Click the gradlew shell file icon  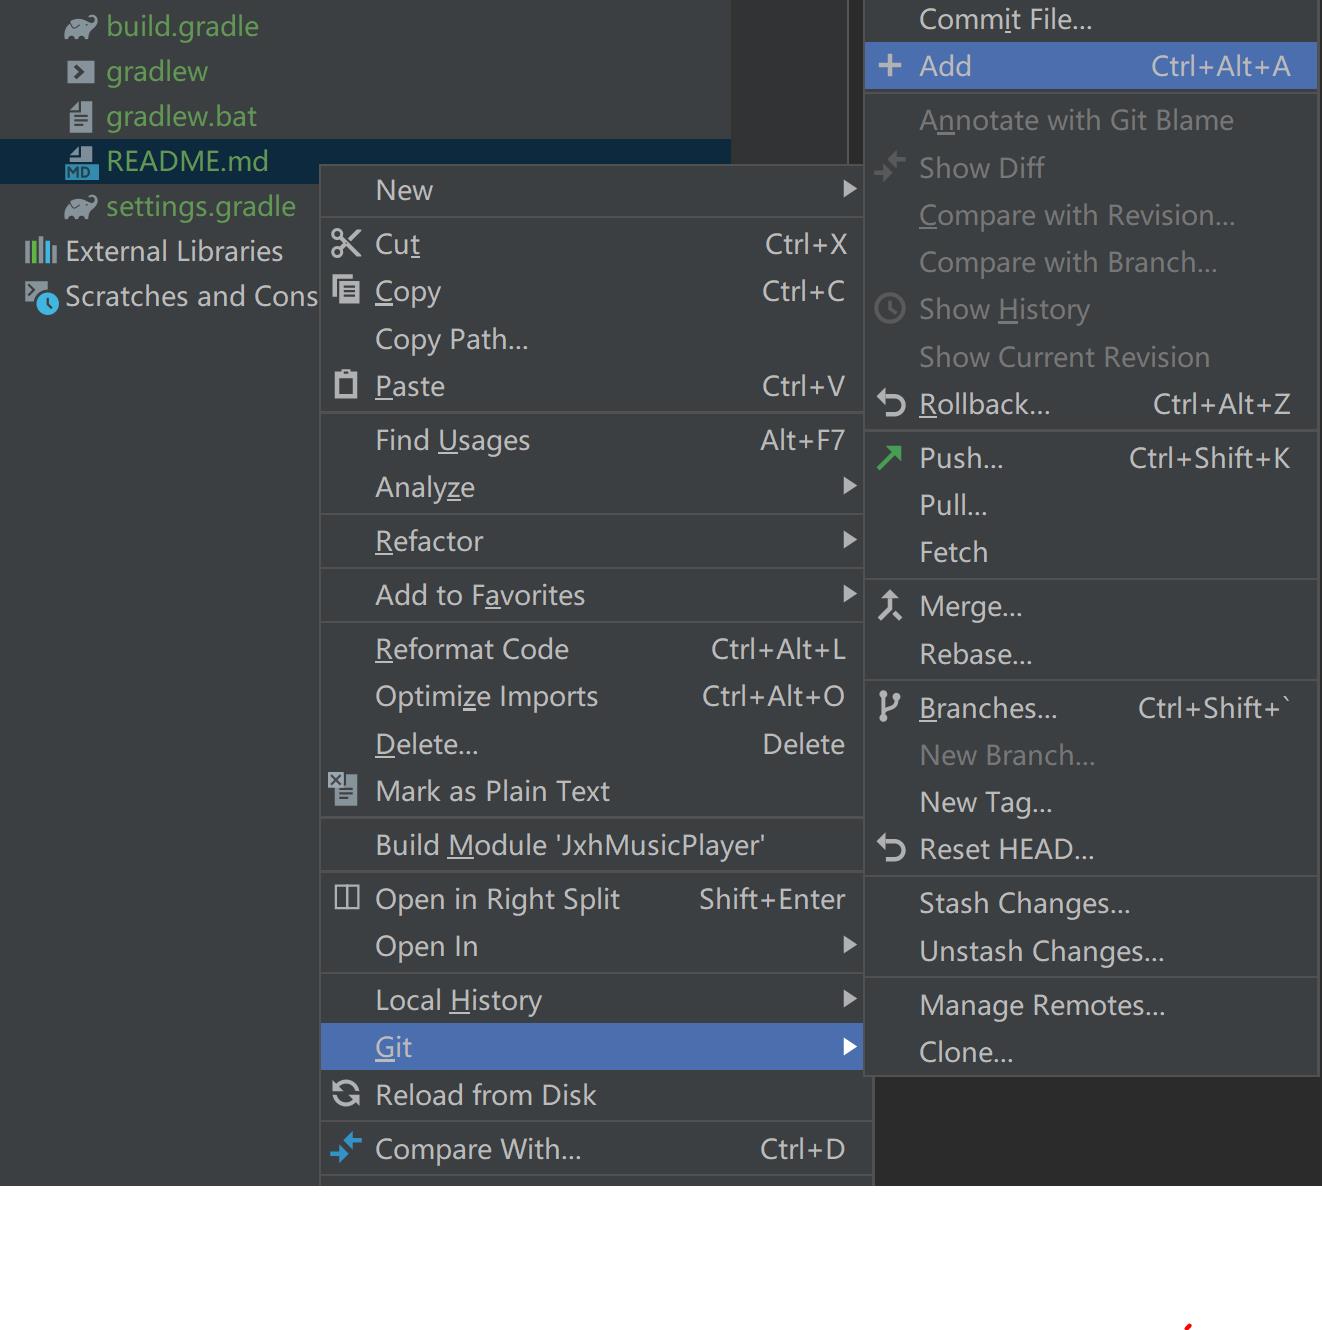point(80,72)
